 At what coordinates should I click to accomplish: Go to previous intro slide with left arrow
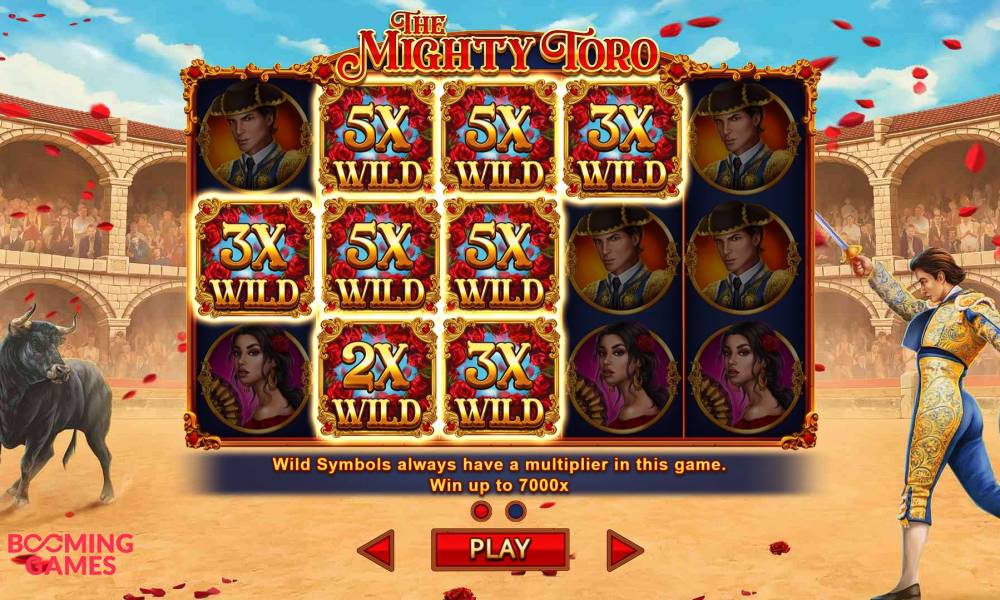(x=377, y=549)
